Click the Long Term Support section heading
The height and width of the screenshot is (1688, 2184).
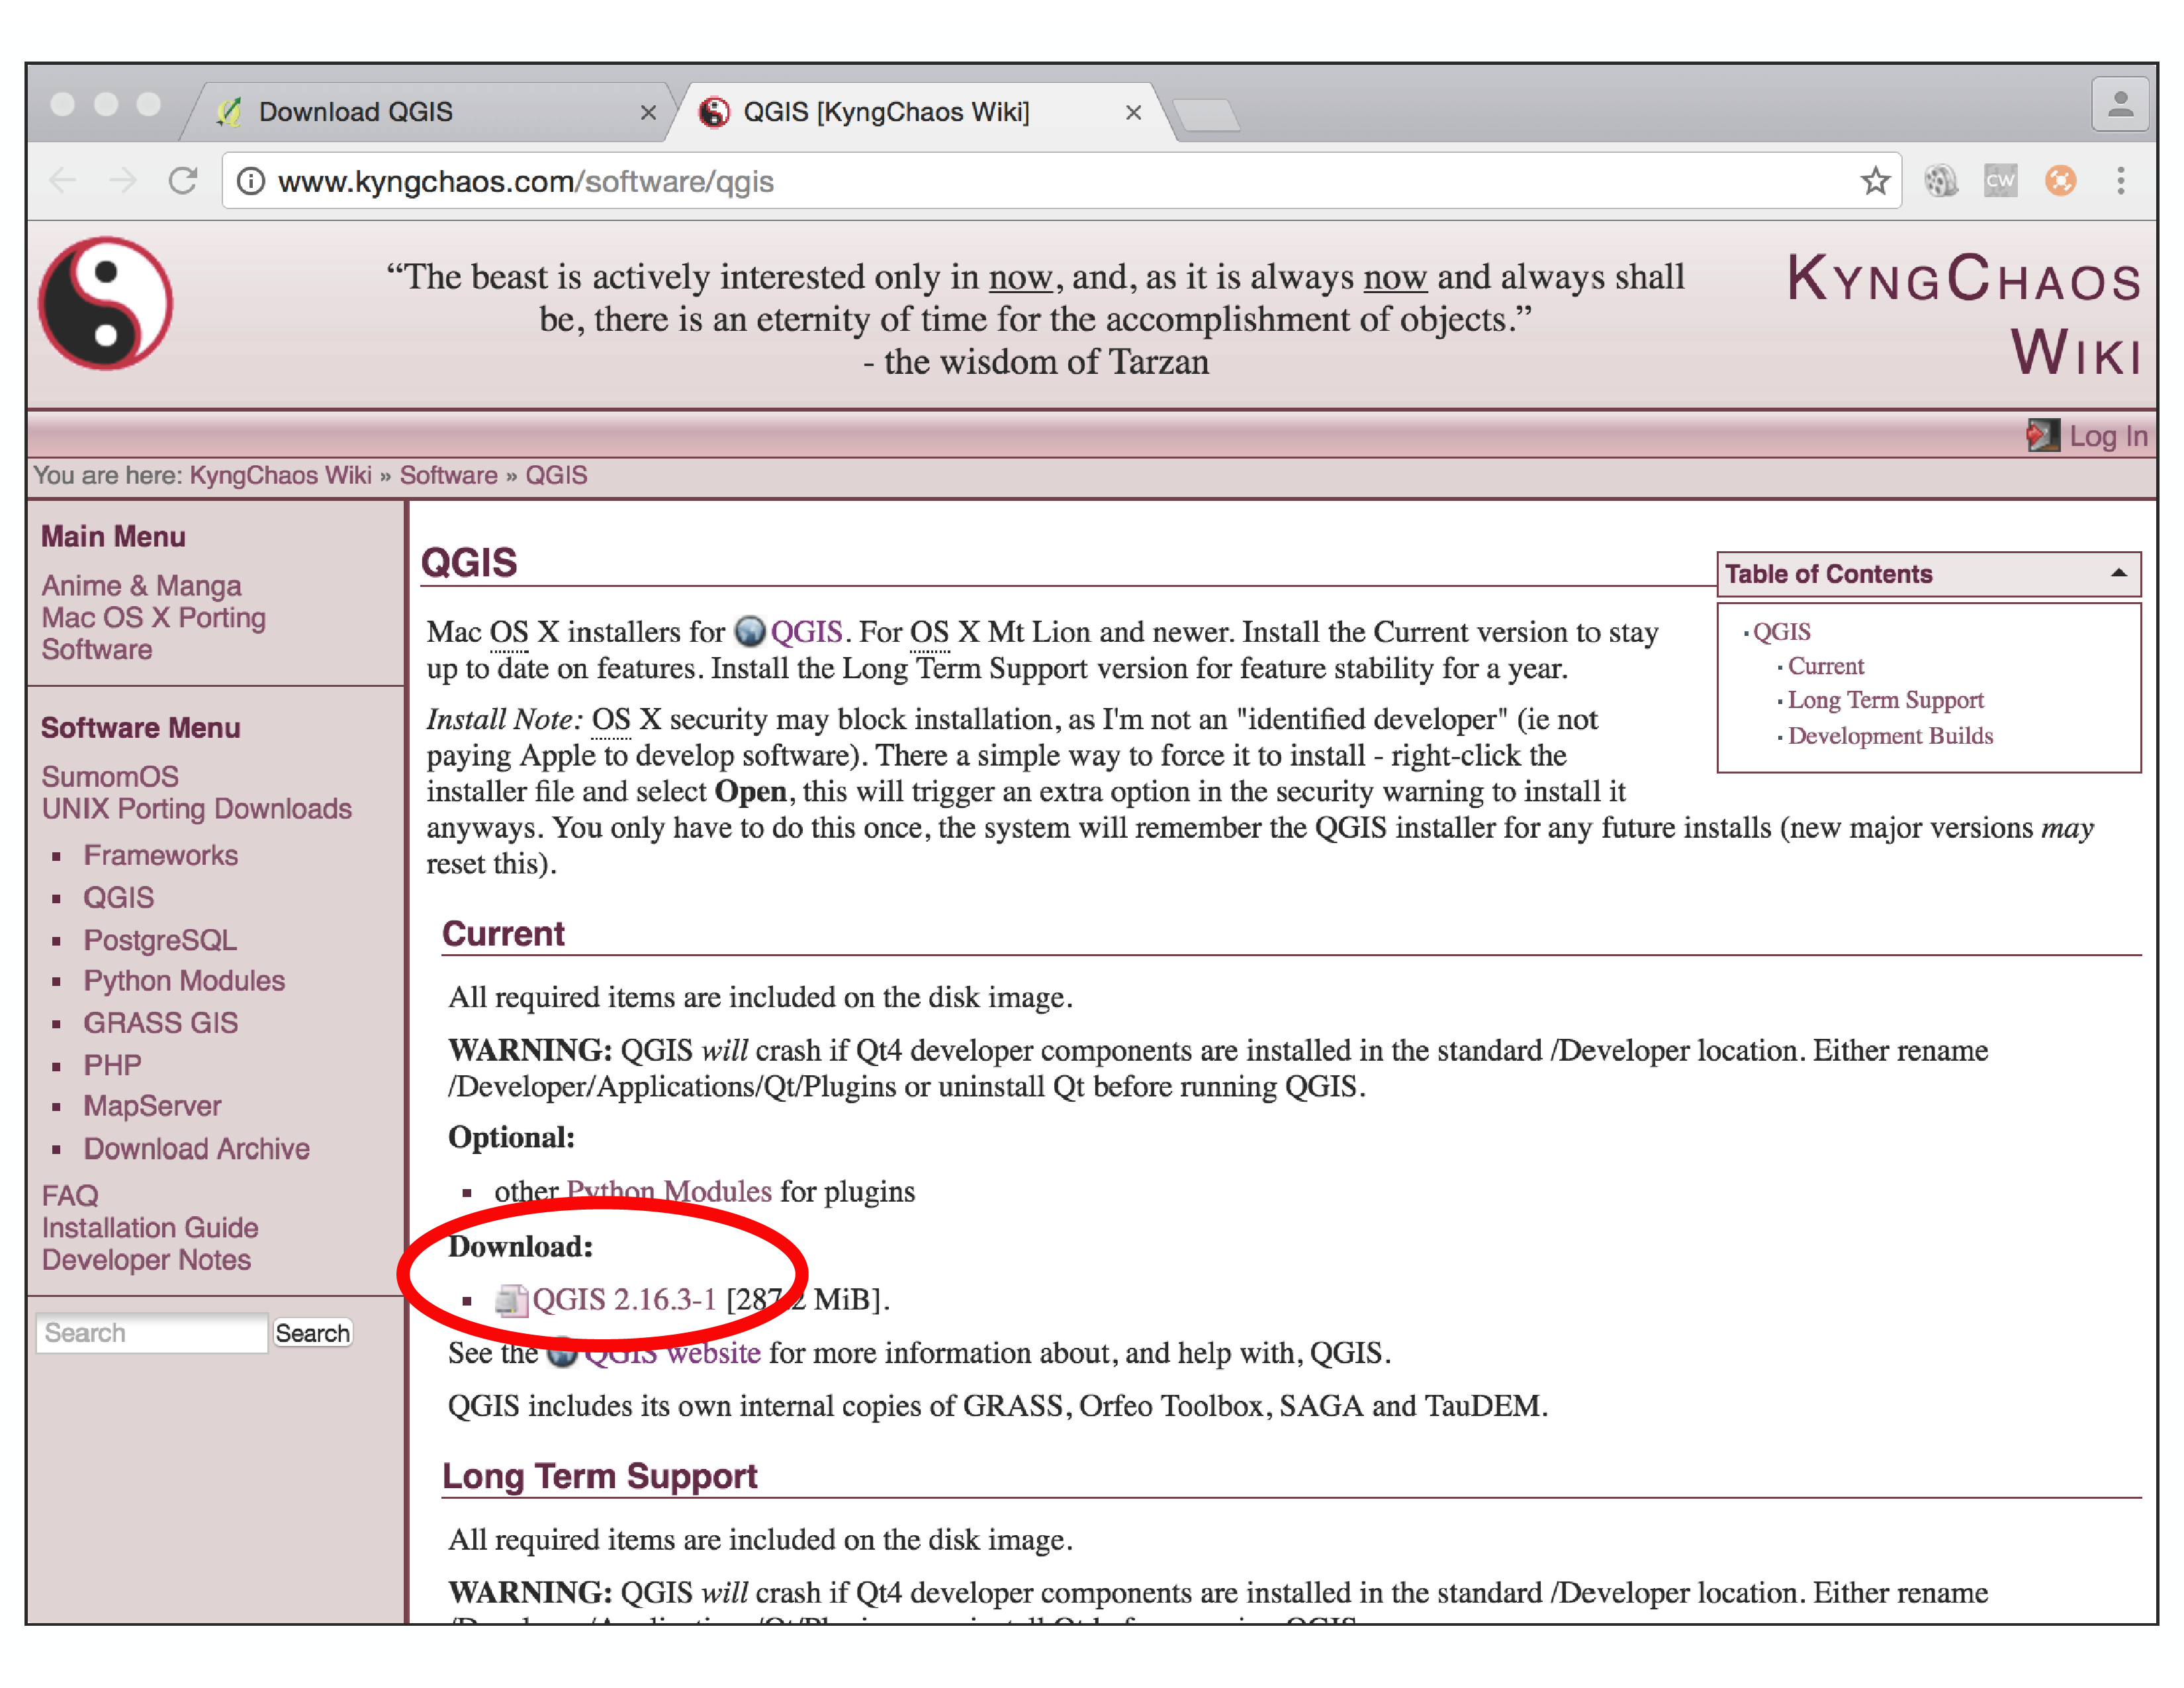point(599,1476)
